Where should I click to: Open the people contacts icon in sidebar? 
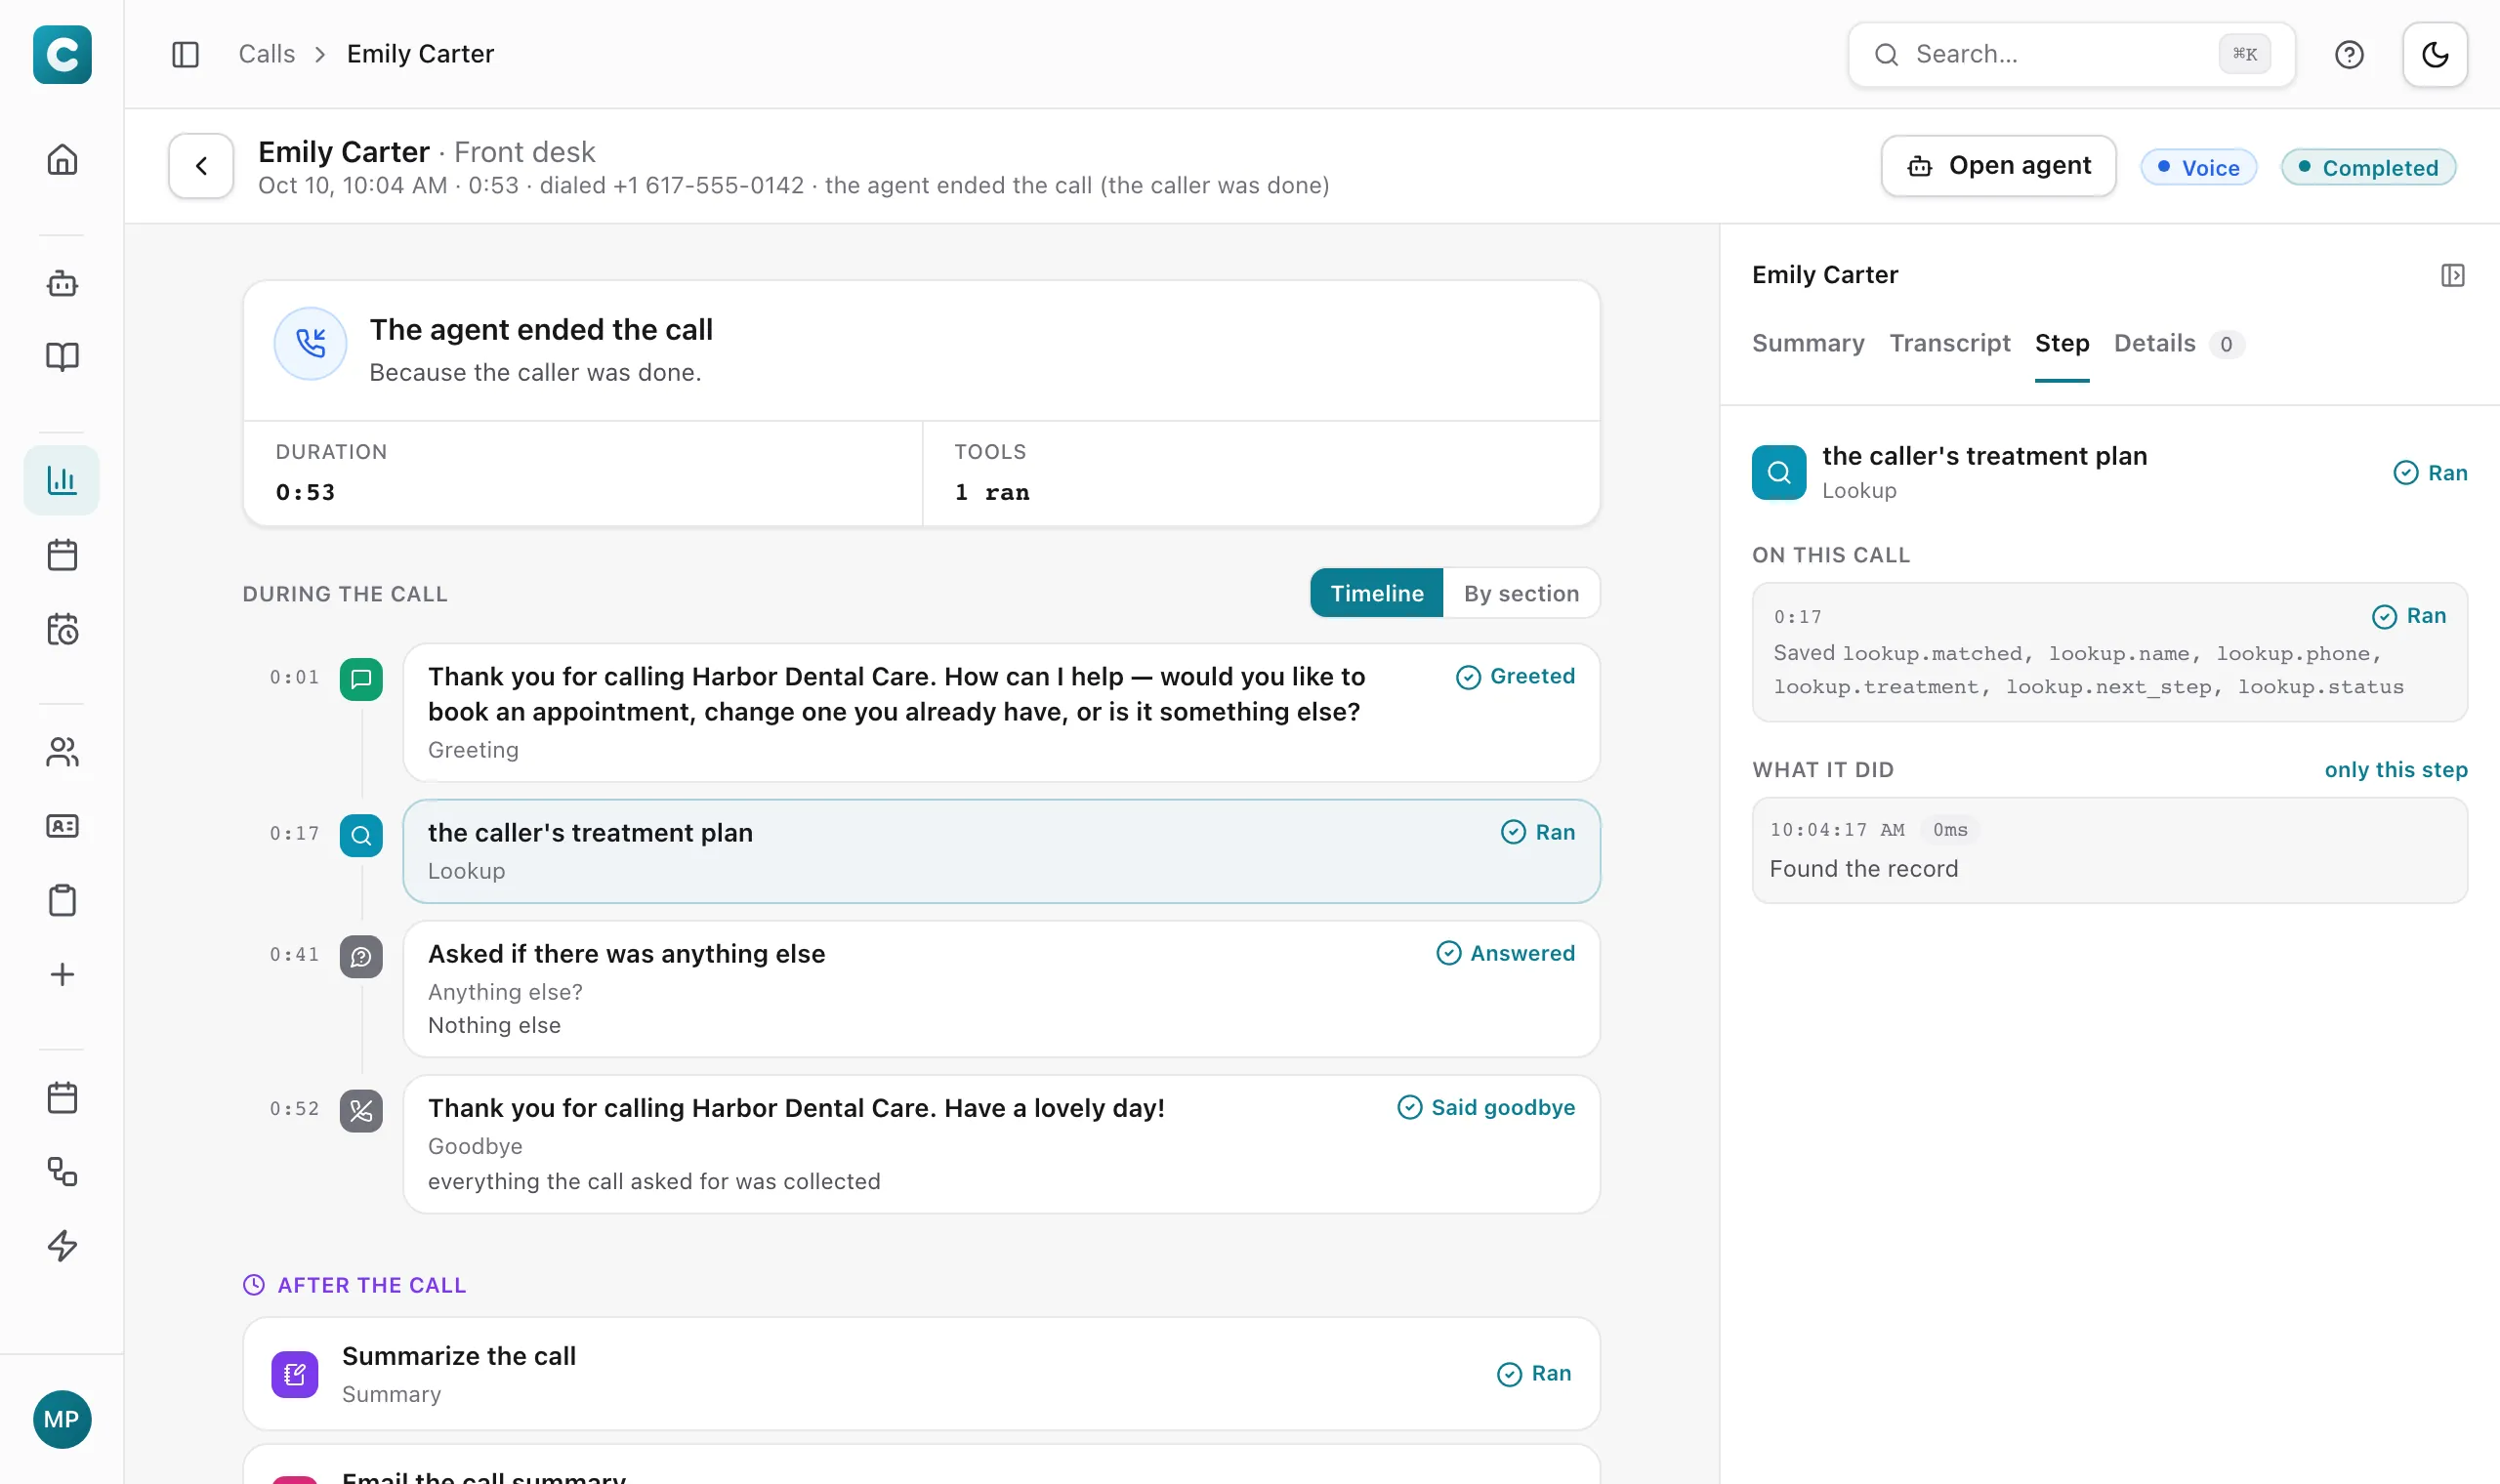[62, 752]
